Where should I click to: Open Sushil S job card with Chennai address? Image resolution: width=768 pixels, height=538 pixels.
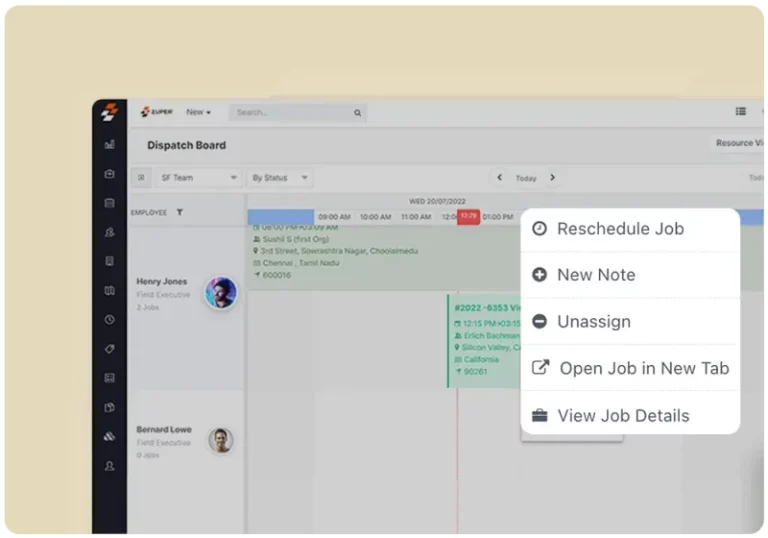pos(383,258)
